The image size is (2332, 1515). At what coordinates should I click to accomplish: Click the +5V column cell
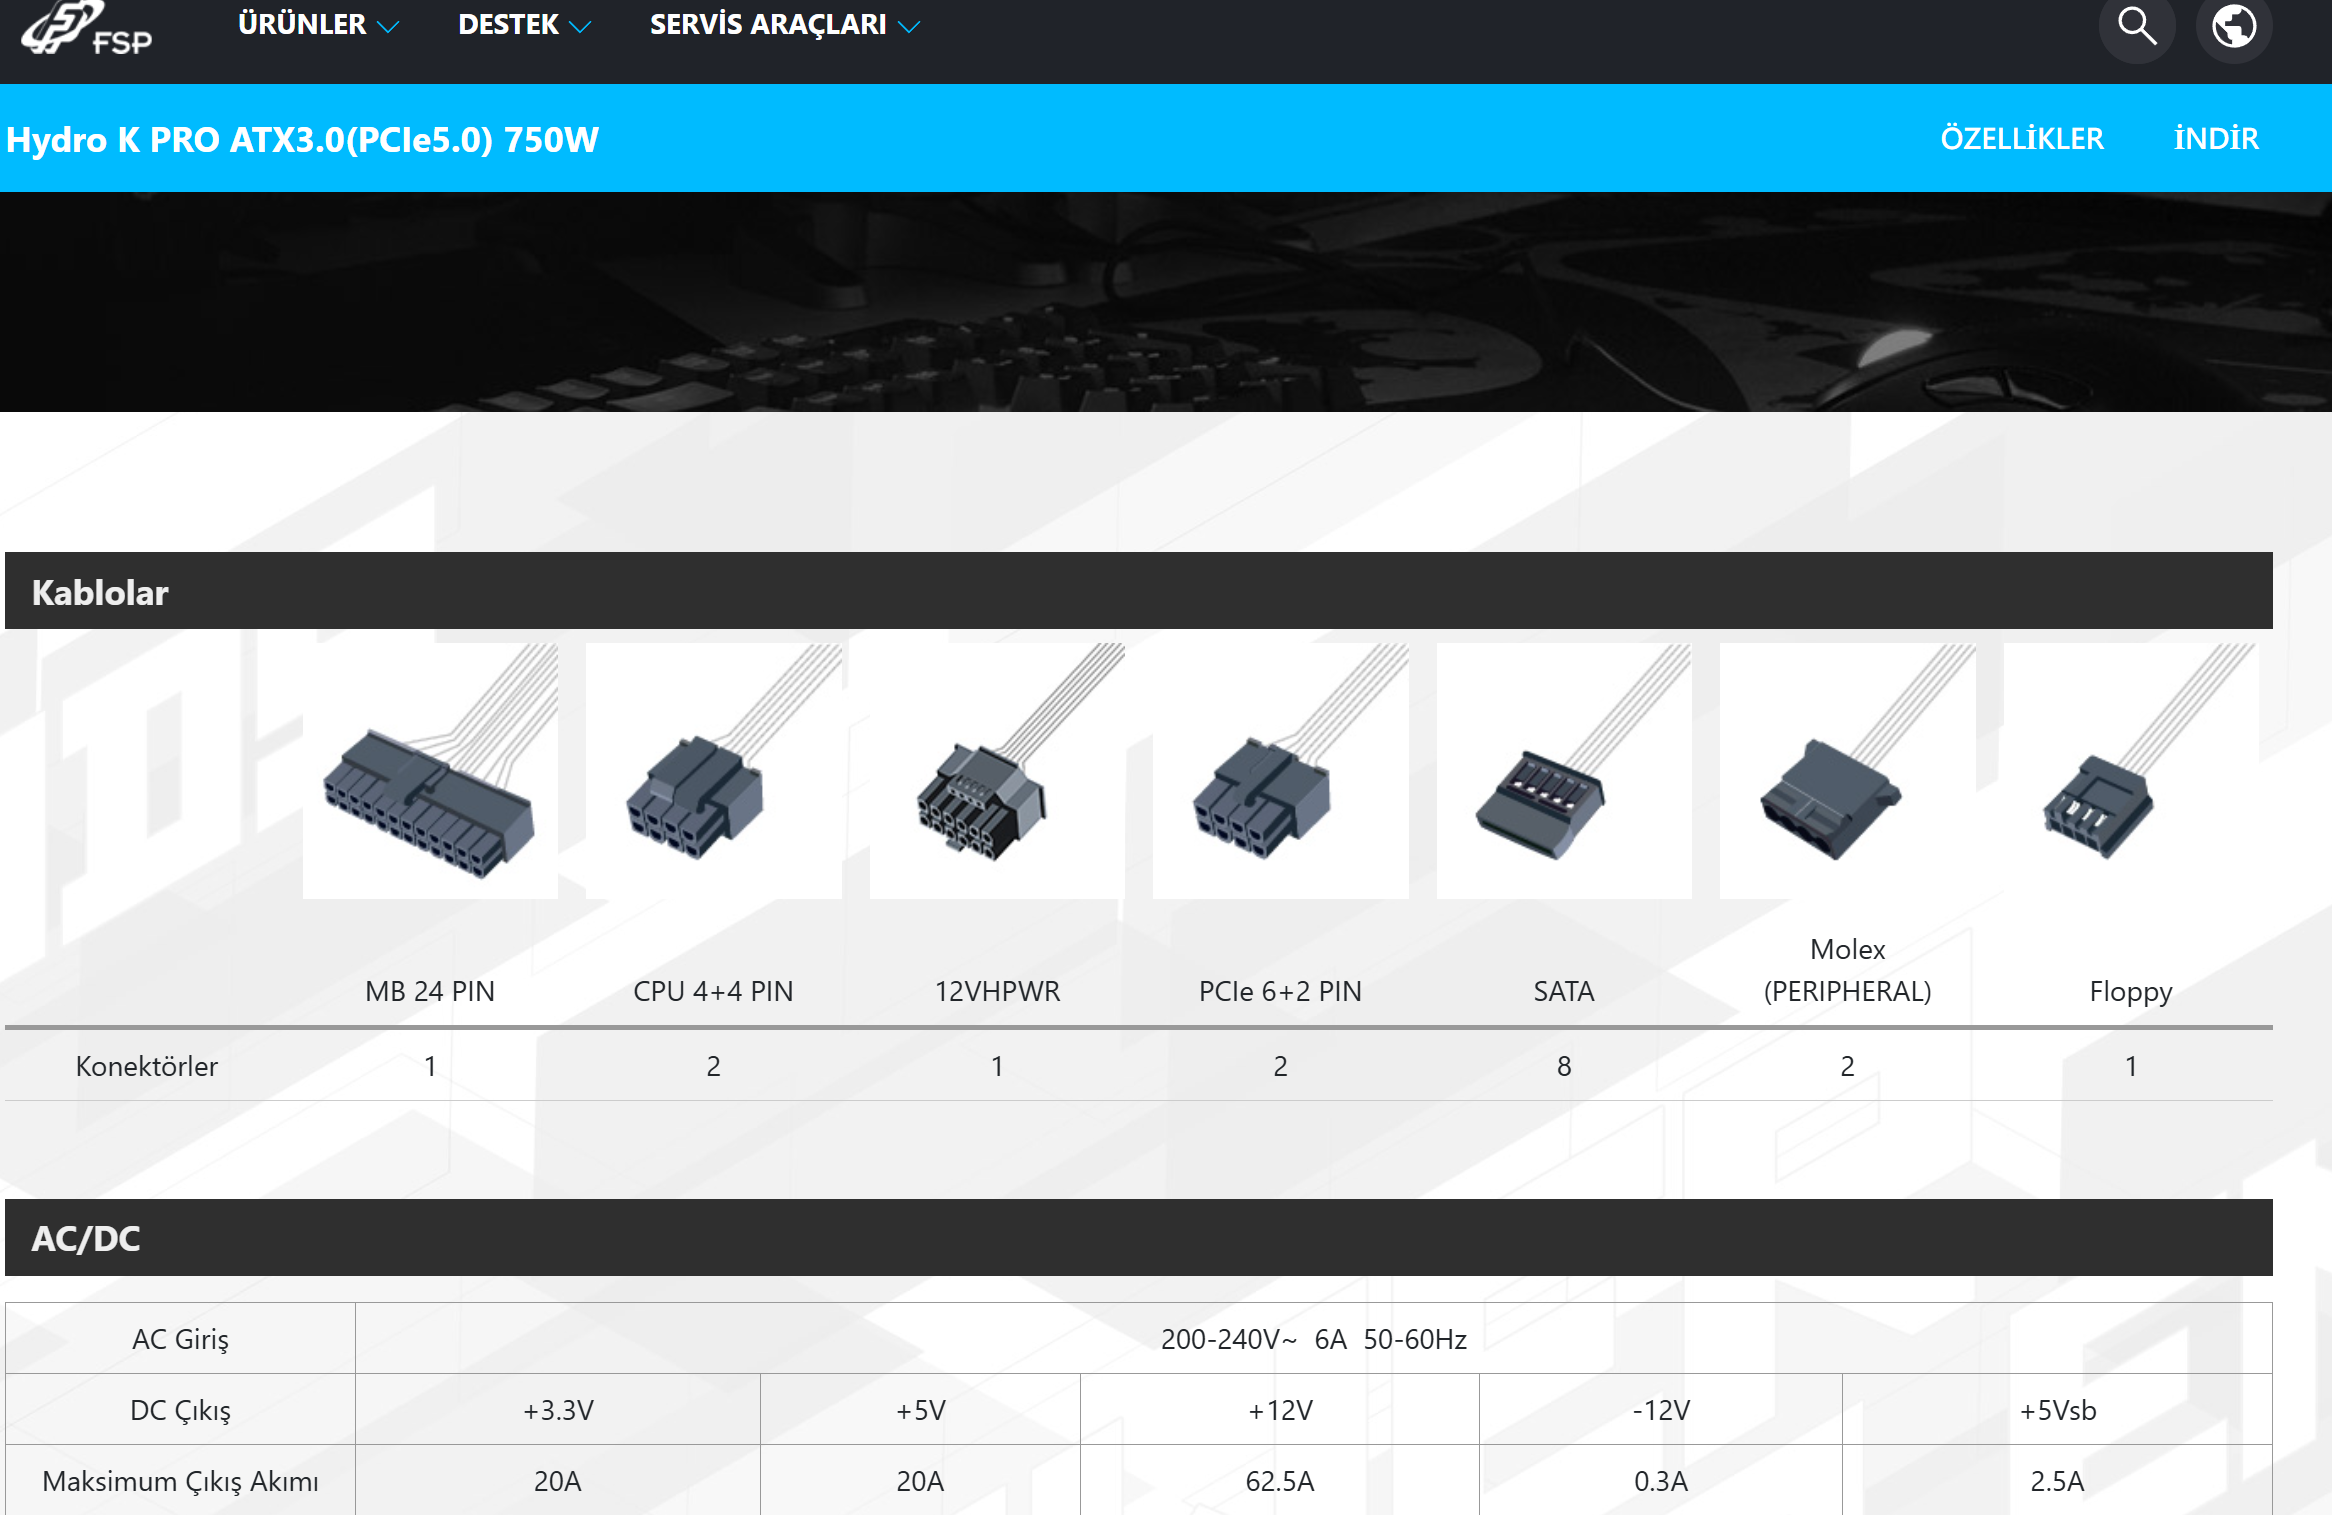point(920,1410)
